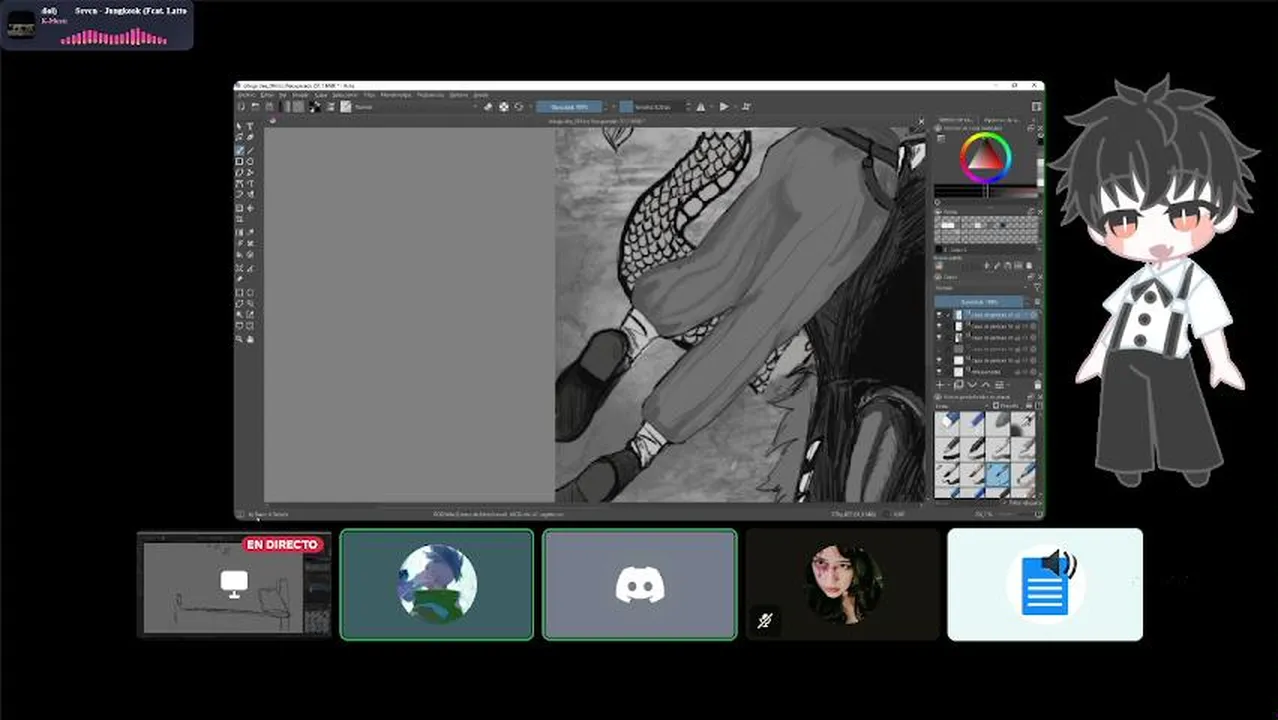Delete the selected layer with trash icon
The width and height of the screenshot is (1278, 720).
(x=1037, y=385)
